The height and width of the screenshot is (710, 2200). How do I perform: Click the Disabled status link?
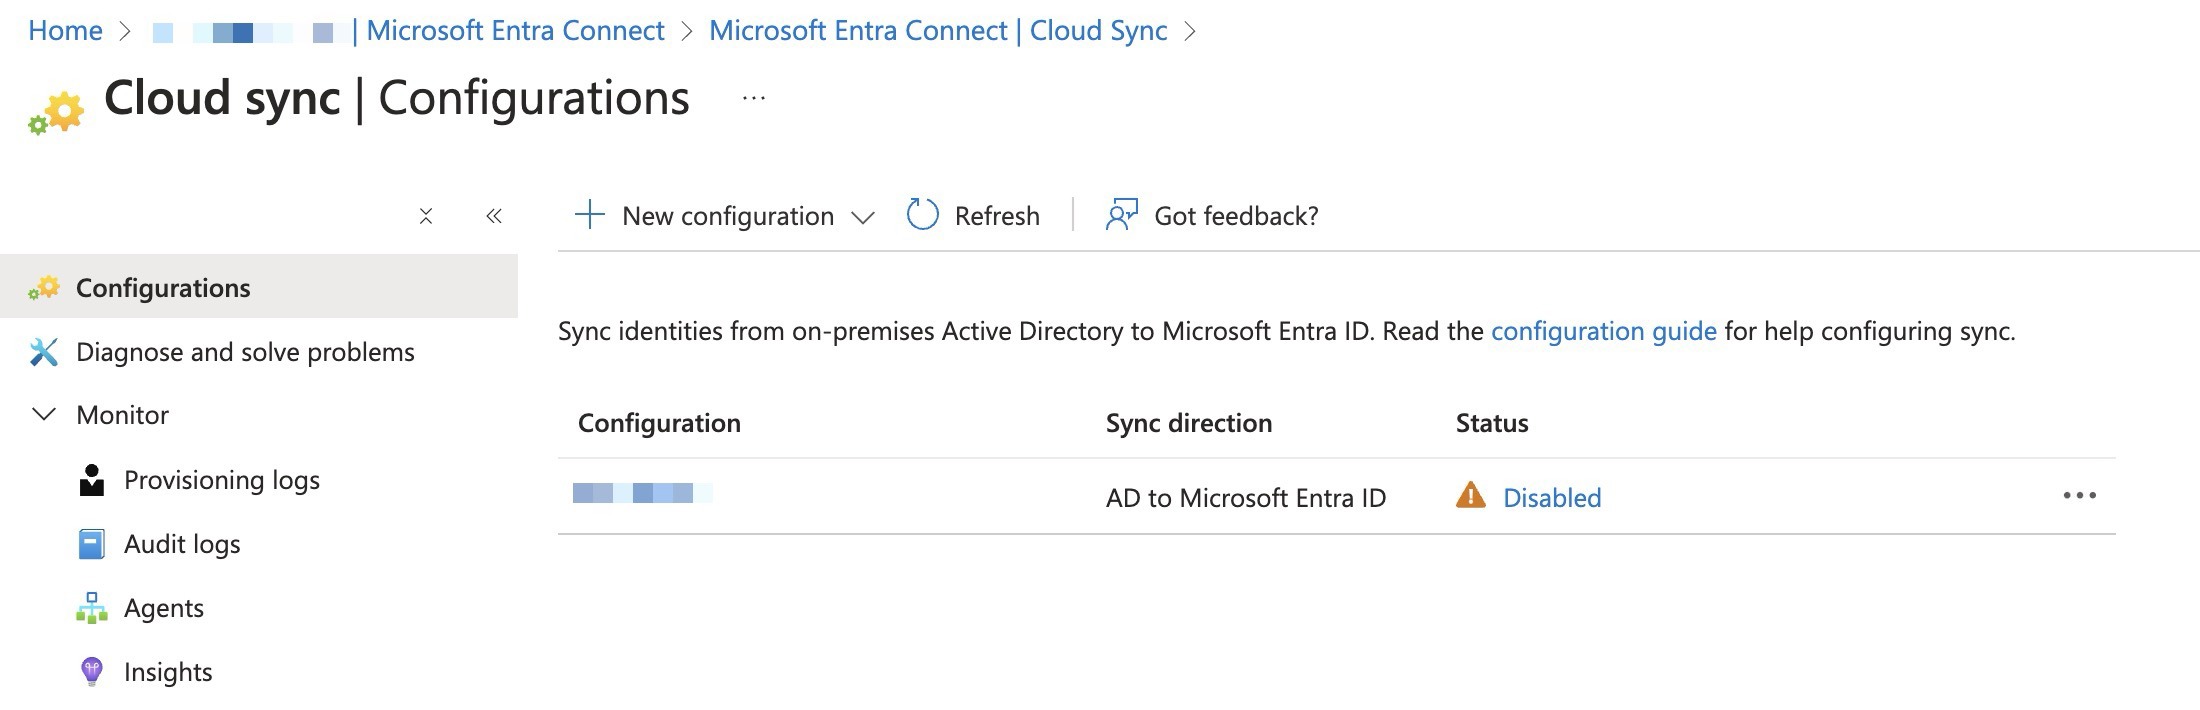pyautogui.click(x=1552, y=498)
